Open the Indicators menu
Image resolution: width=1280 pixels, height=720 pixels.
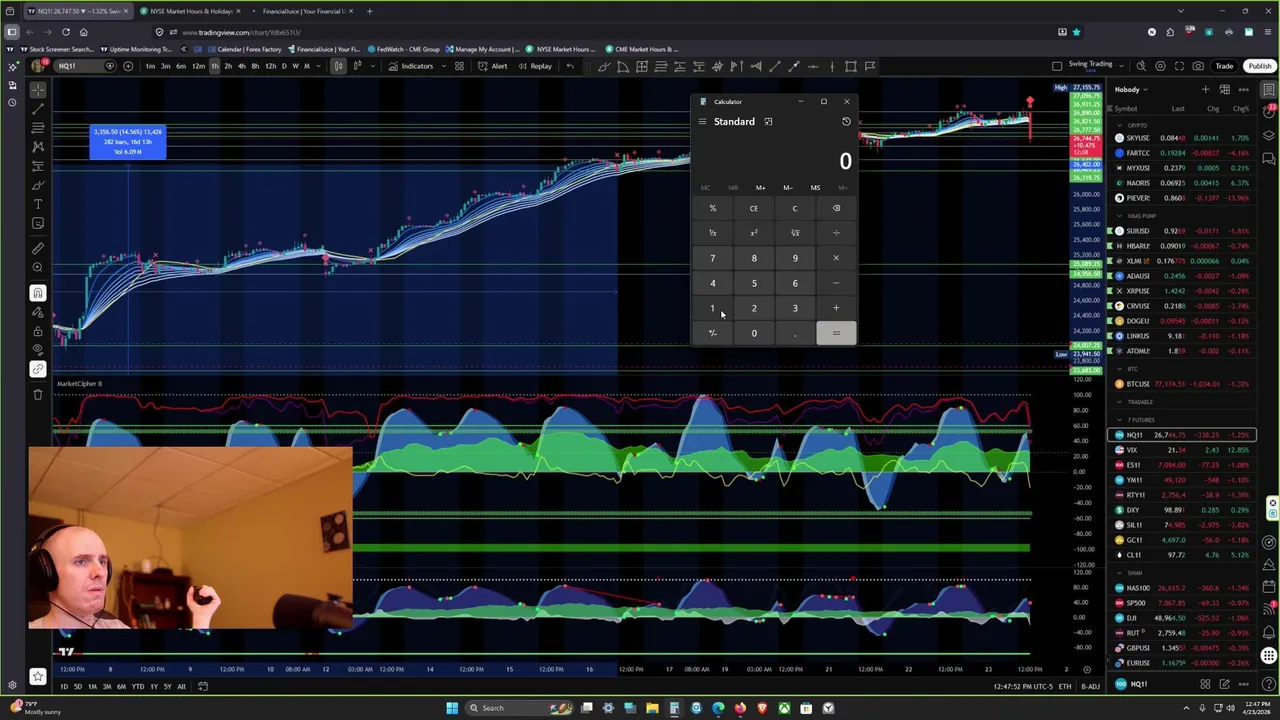click(x=411, y=66)
